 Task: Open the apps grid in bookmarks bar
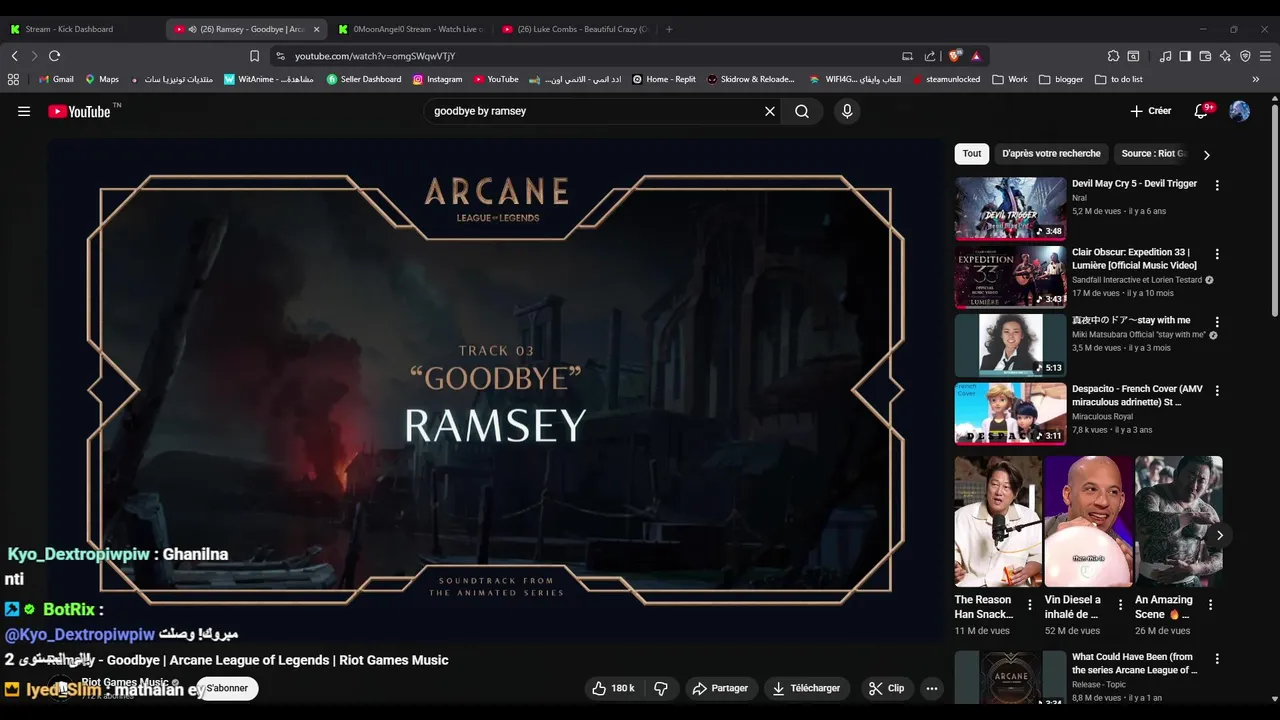13,79
